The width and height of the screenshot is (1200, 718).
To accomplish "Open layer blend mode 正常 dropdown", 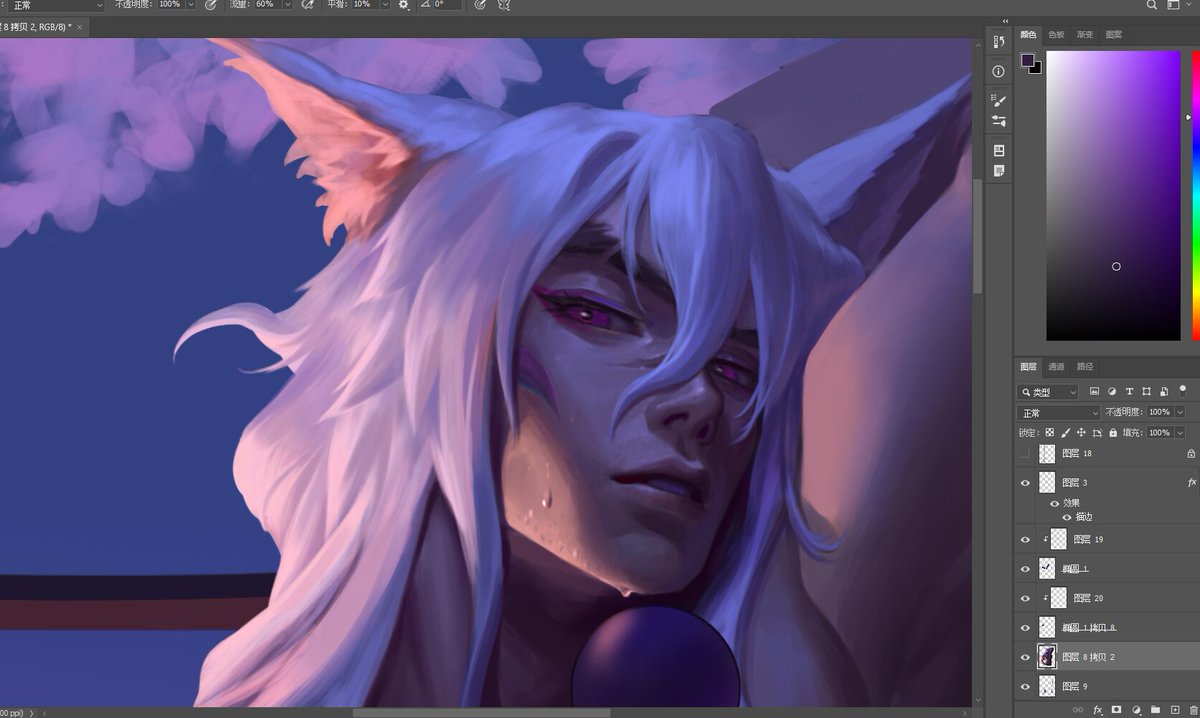I will click(1058, 412).
